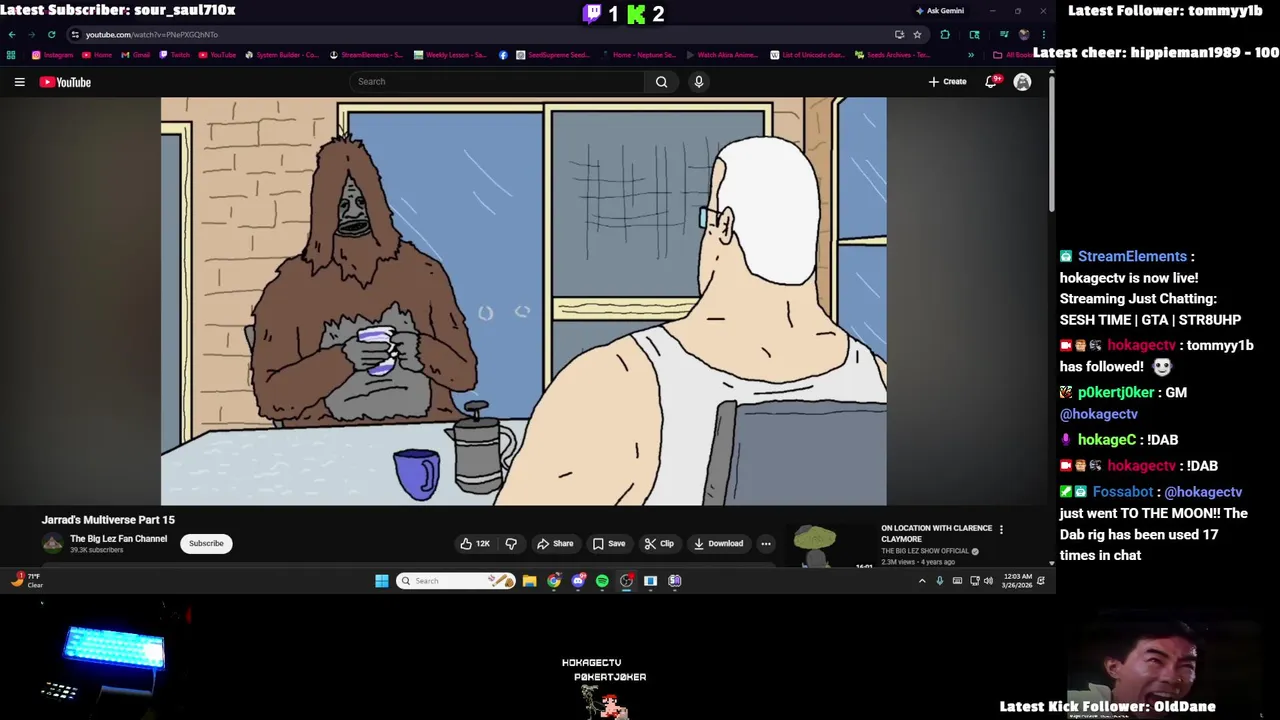
Task: Open Chrome from the taskbar
Action: click(x=554, y=581)
